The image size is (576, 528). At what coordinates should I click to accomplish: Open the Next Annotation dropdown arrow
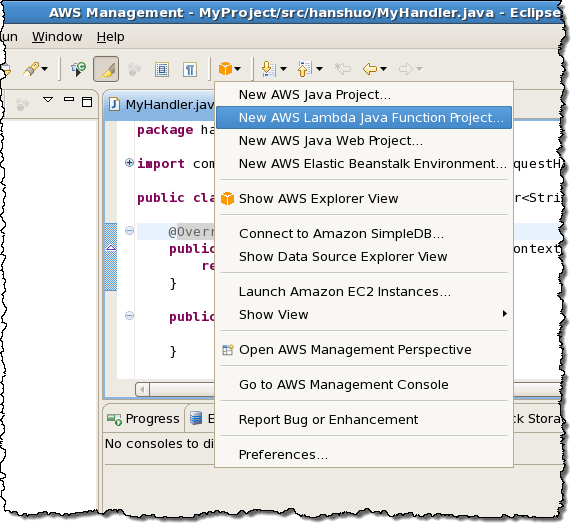pyautogui.click(x=284, y=69)
